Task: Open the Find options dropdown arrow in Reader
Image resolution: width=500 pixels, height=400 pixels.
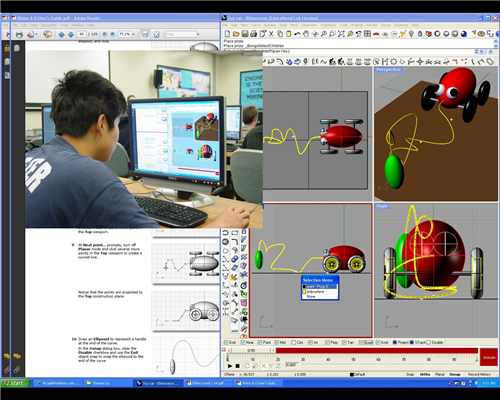Action: (x=198, y=34)
